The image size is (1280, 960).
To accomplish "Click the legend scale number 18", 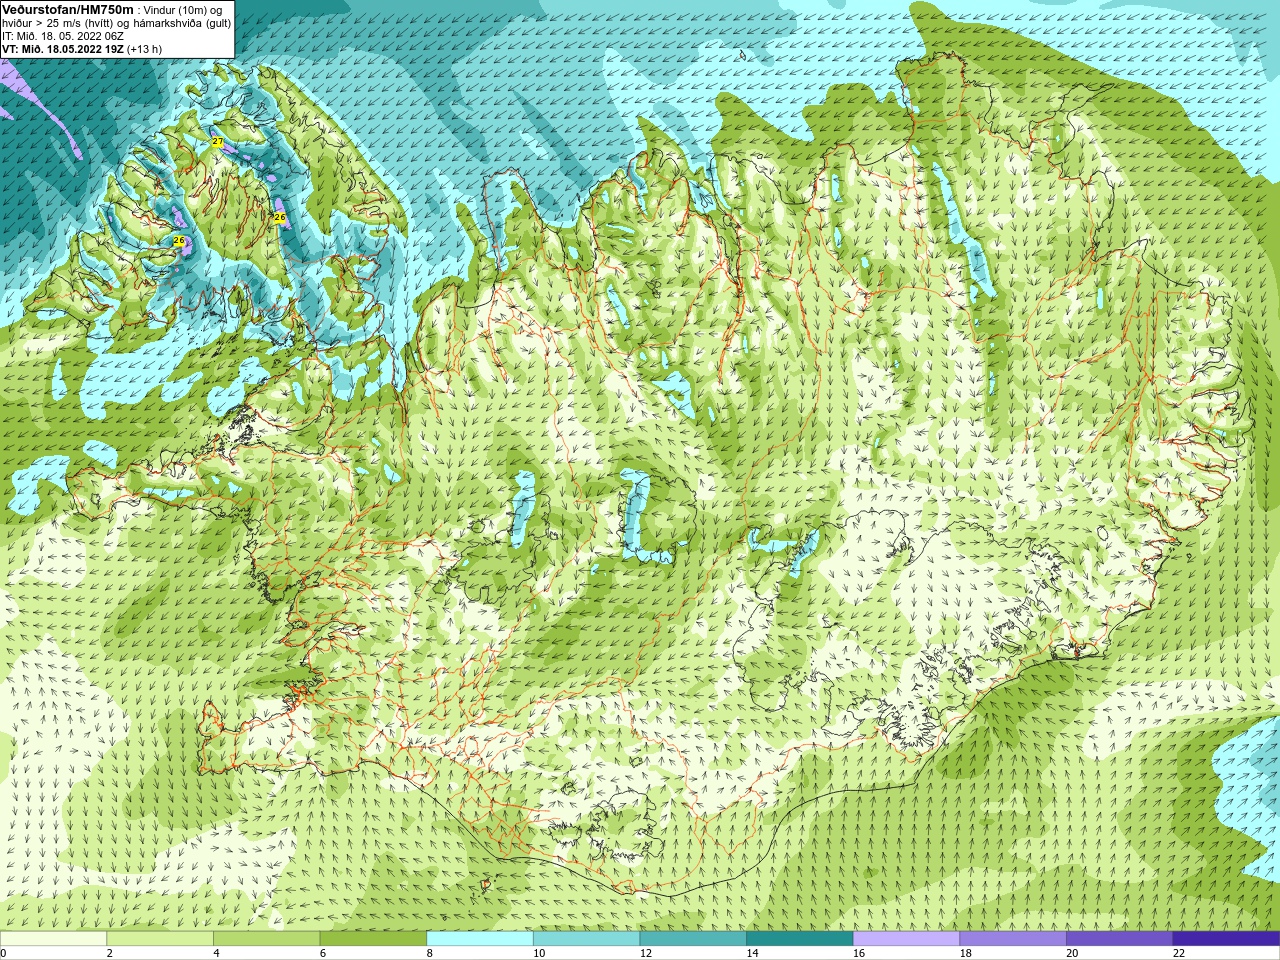I will click(966, 953).
